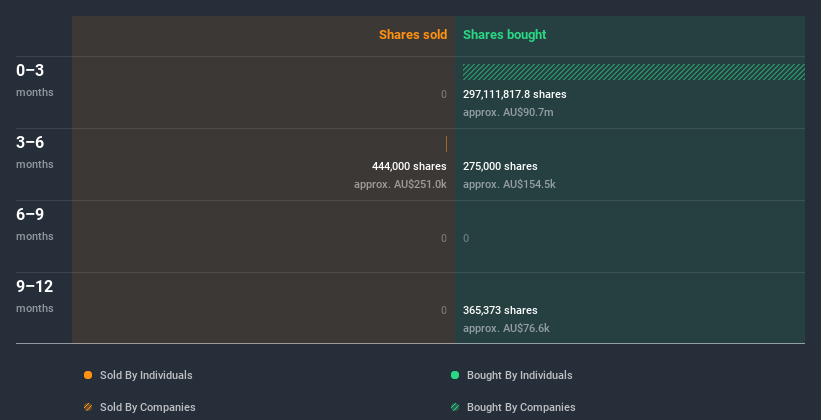
Task: Select the 444,000 shares sold value
Action: pyautogui.click(x=409, y=166)
